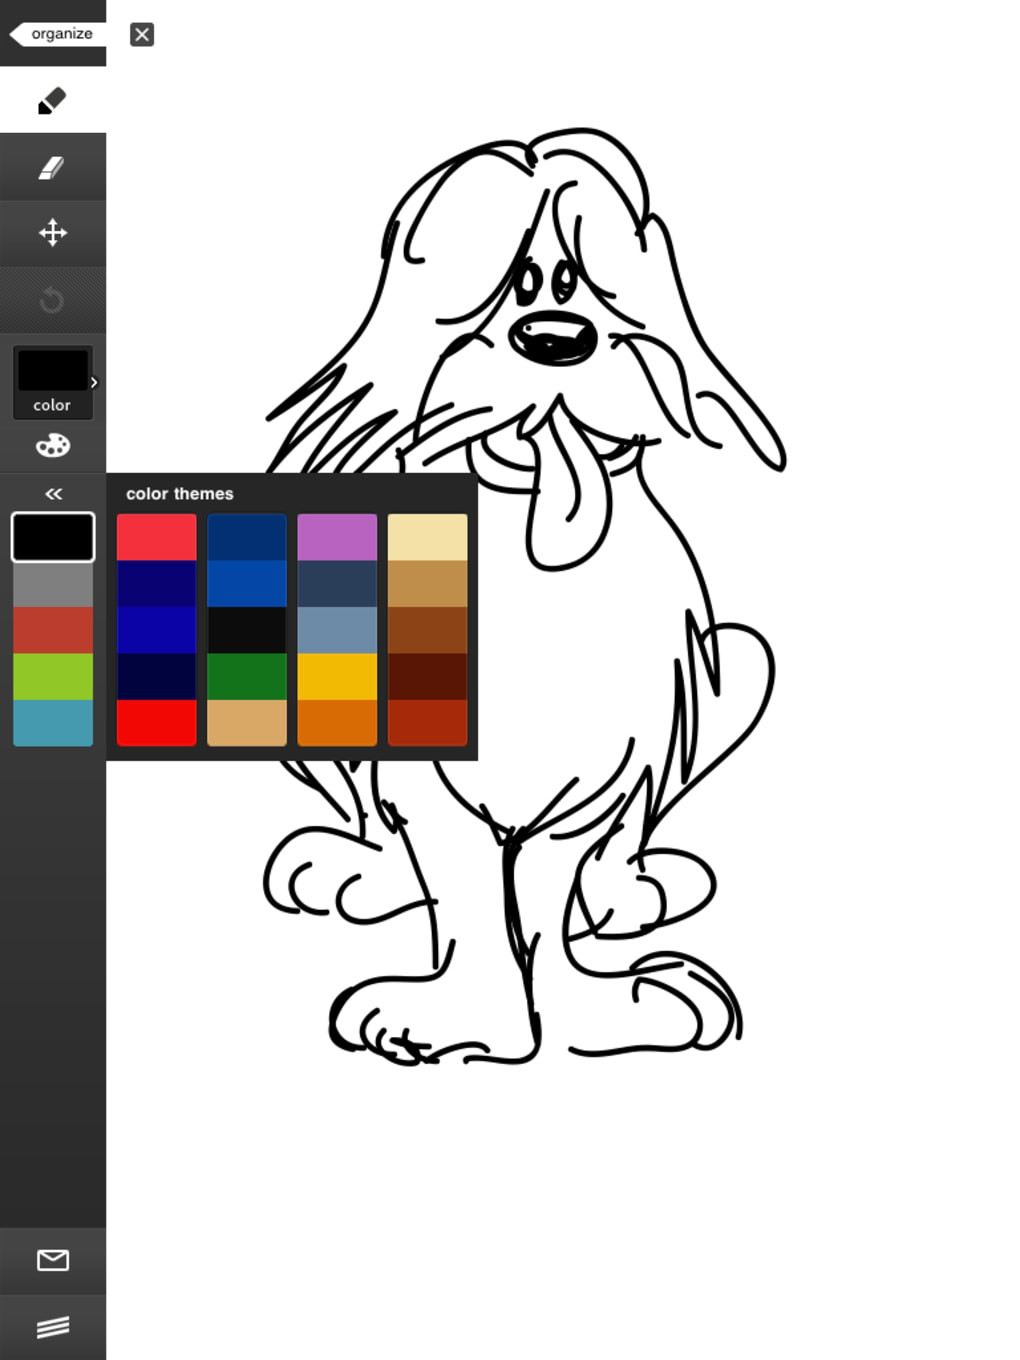The image size is (1020, 1360).
Task: Share drawing via envelope mail icon
Action: tap(52, 1260)
